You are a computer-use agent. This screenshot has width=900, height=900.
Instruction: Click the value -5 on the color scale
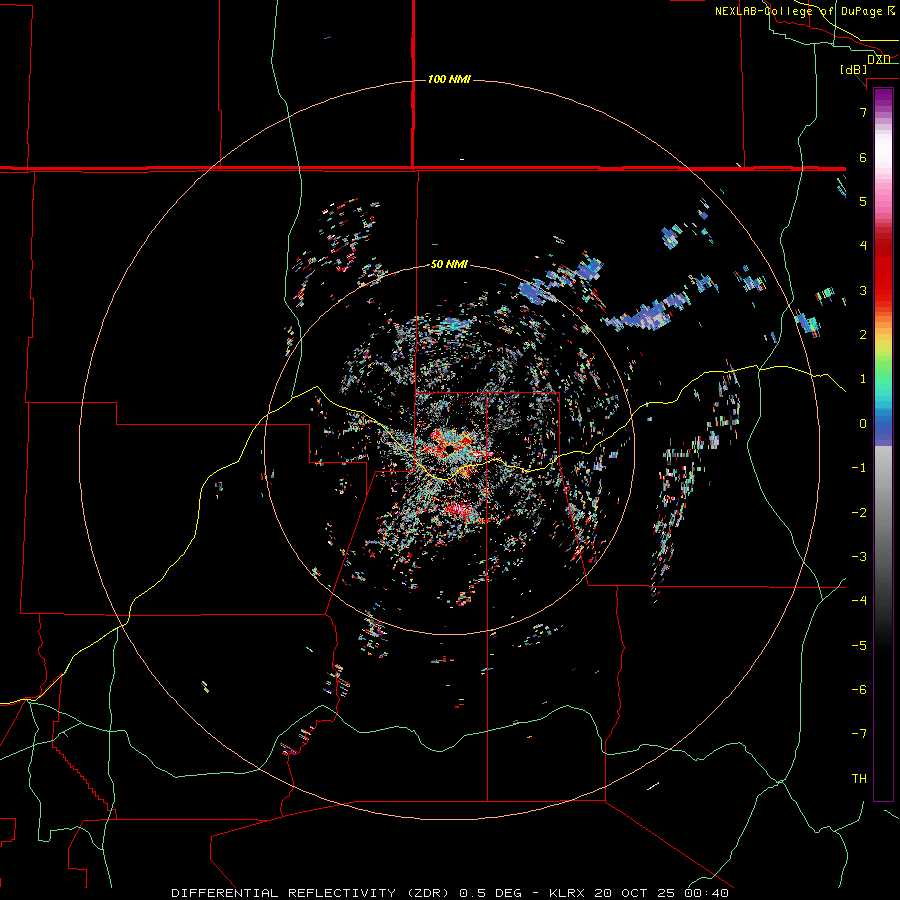pos(859,646)
